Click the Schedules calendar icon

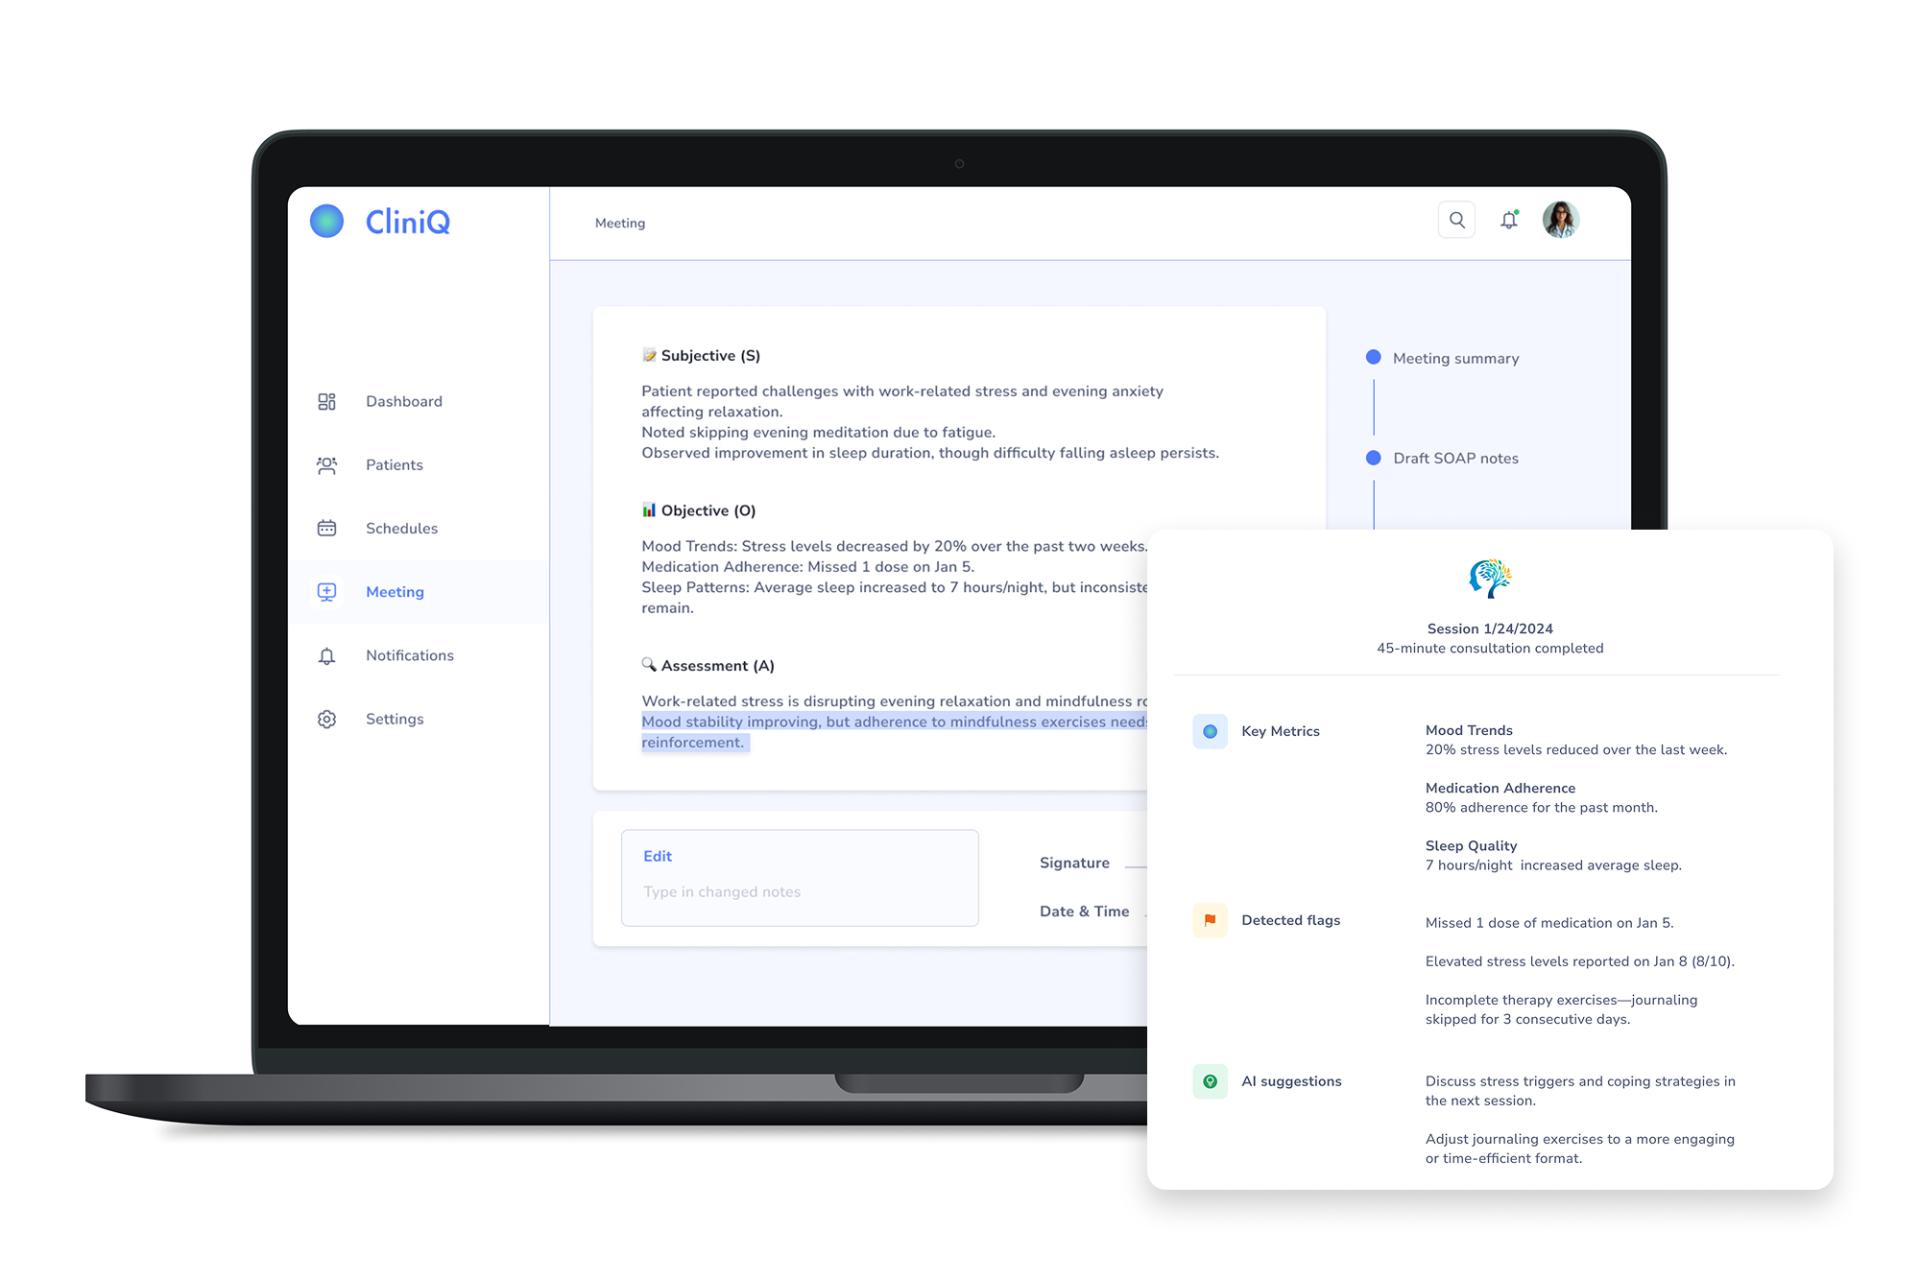point(327,528)
